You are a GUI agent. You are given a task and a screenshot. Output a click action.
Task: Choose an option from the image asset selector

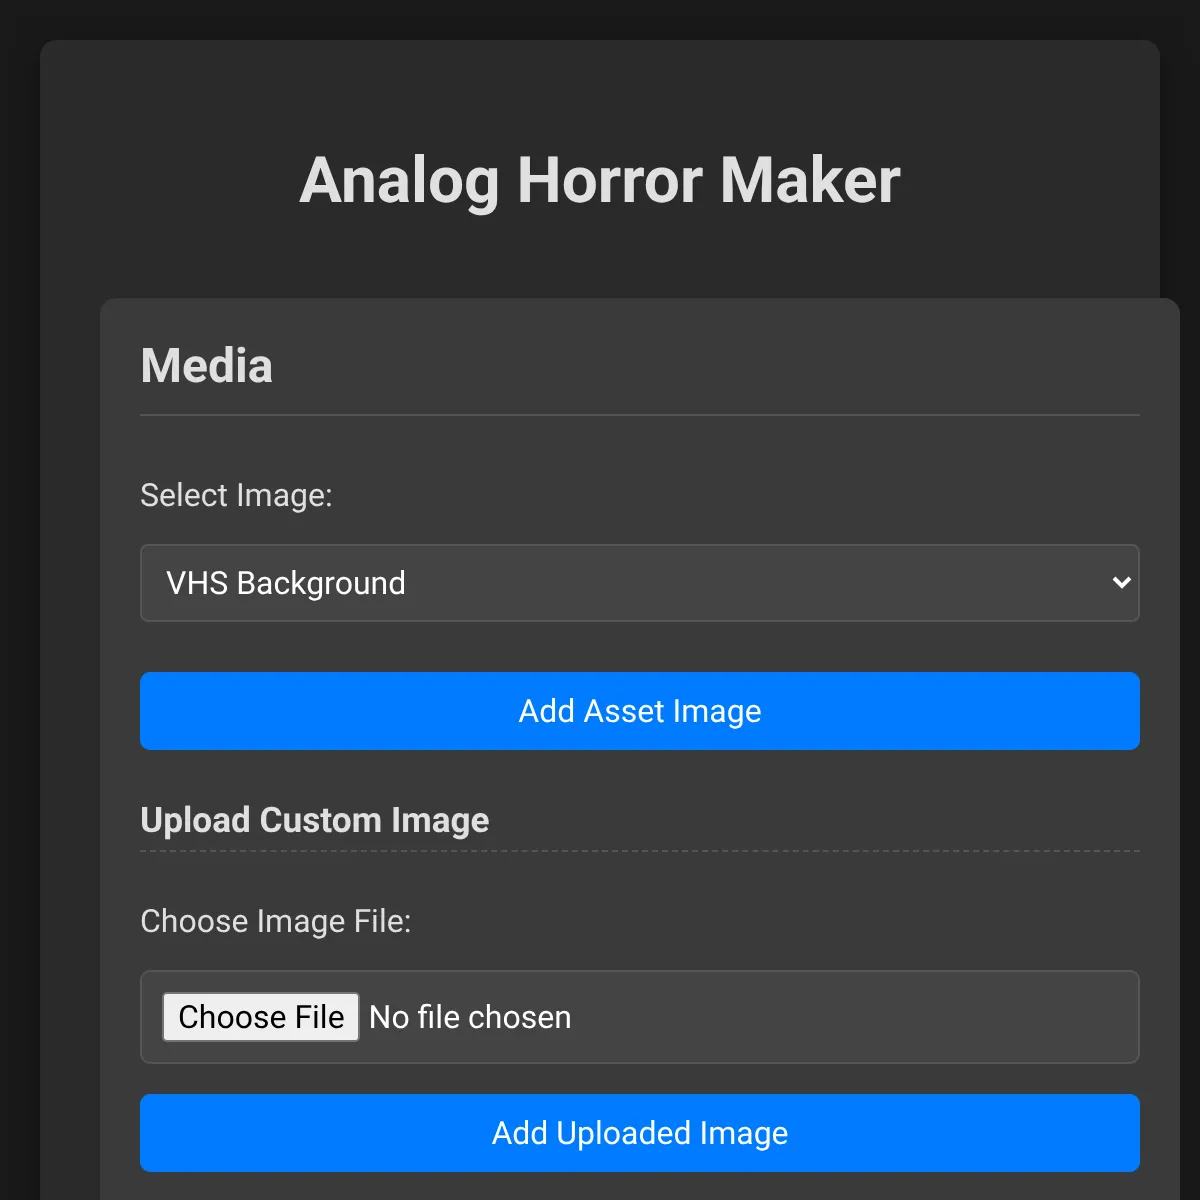coord(640,583)
